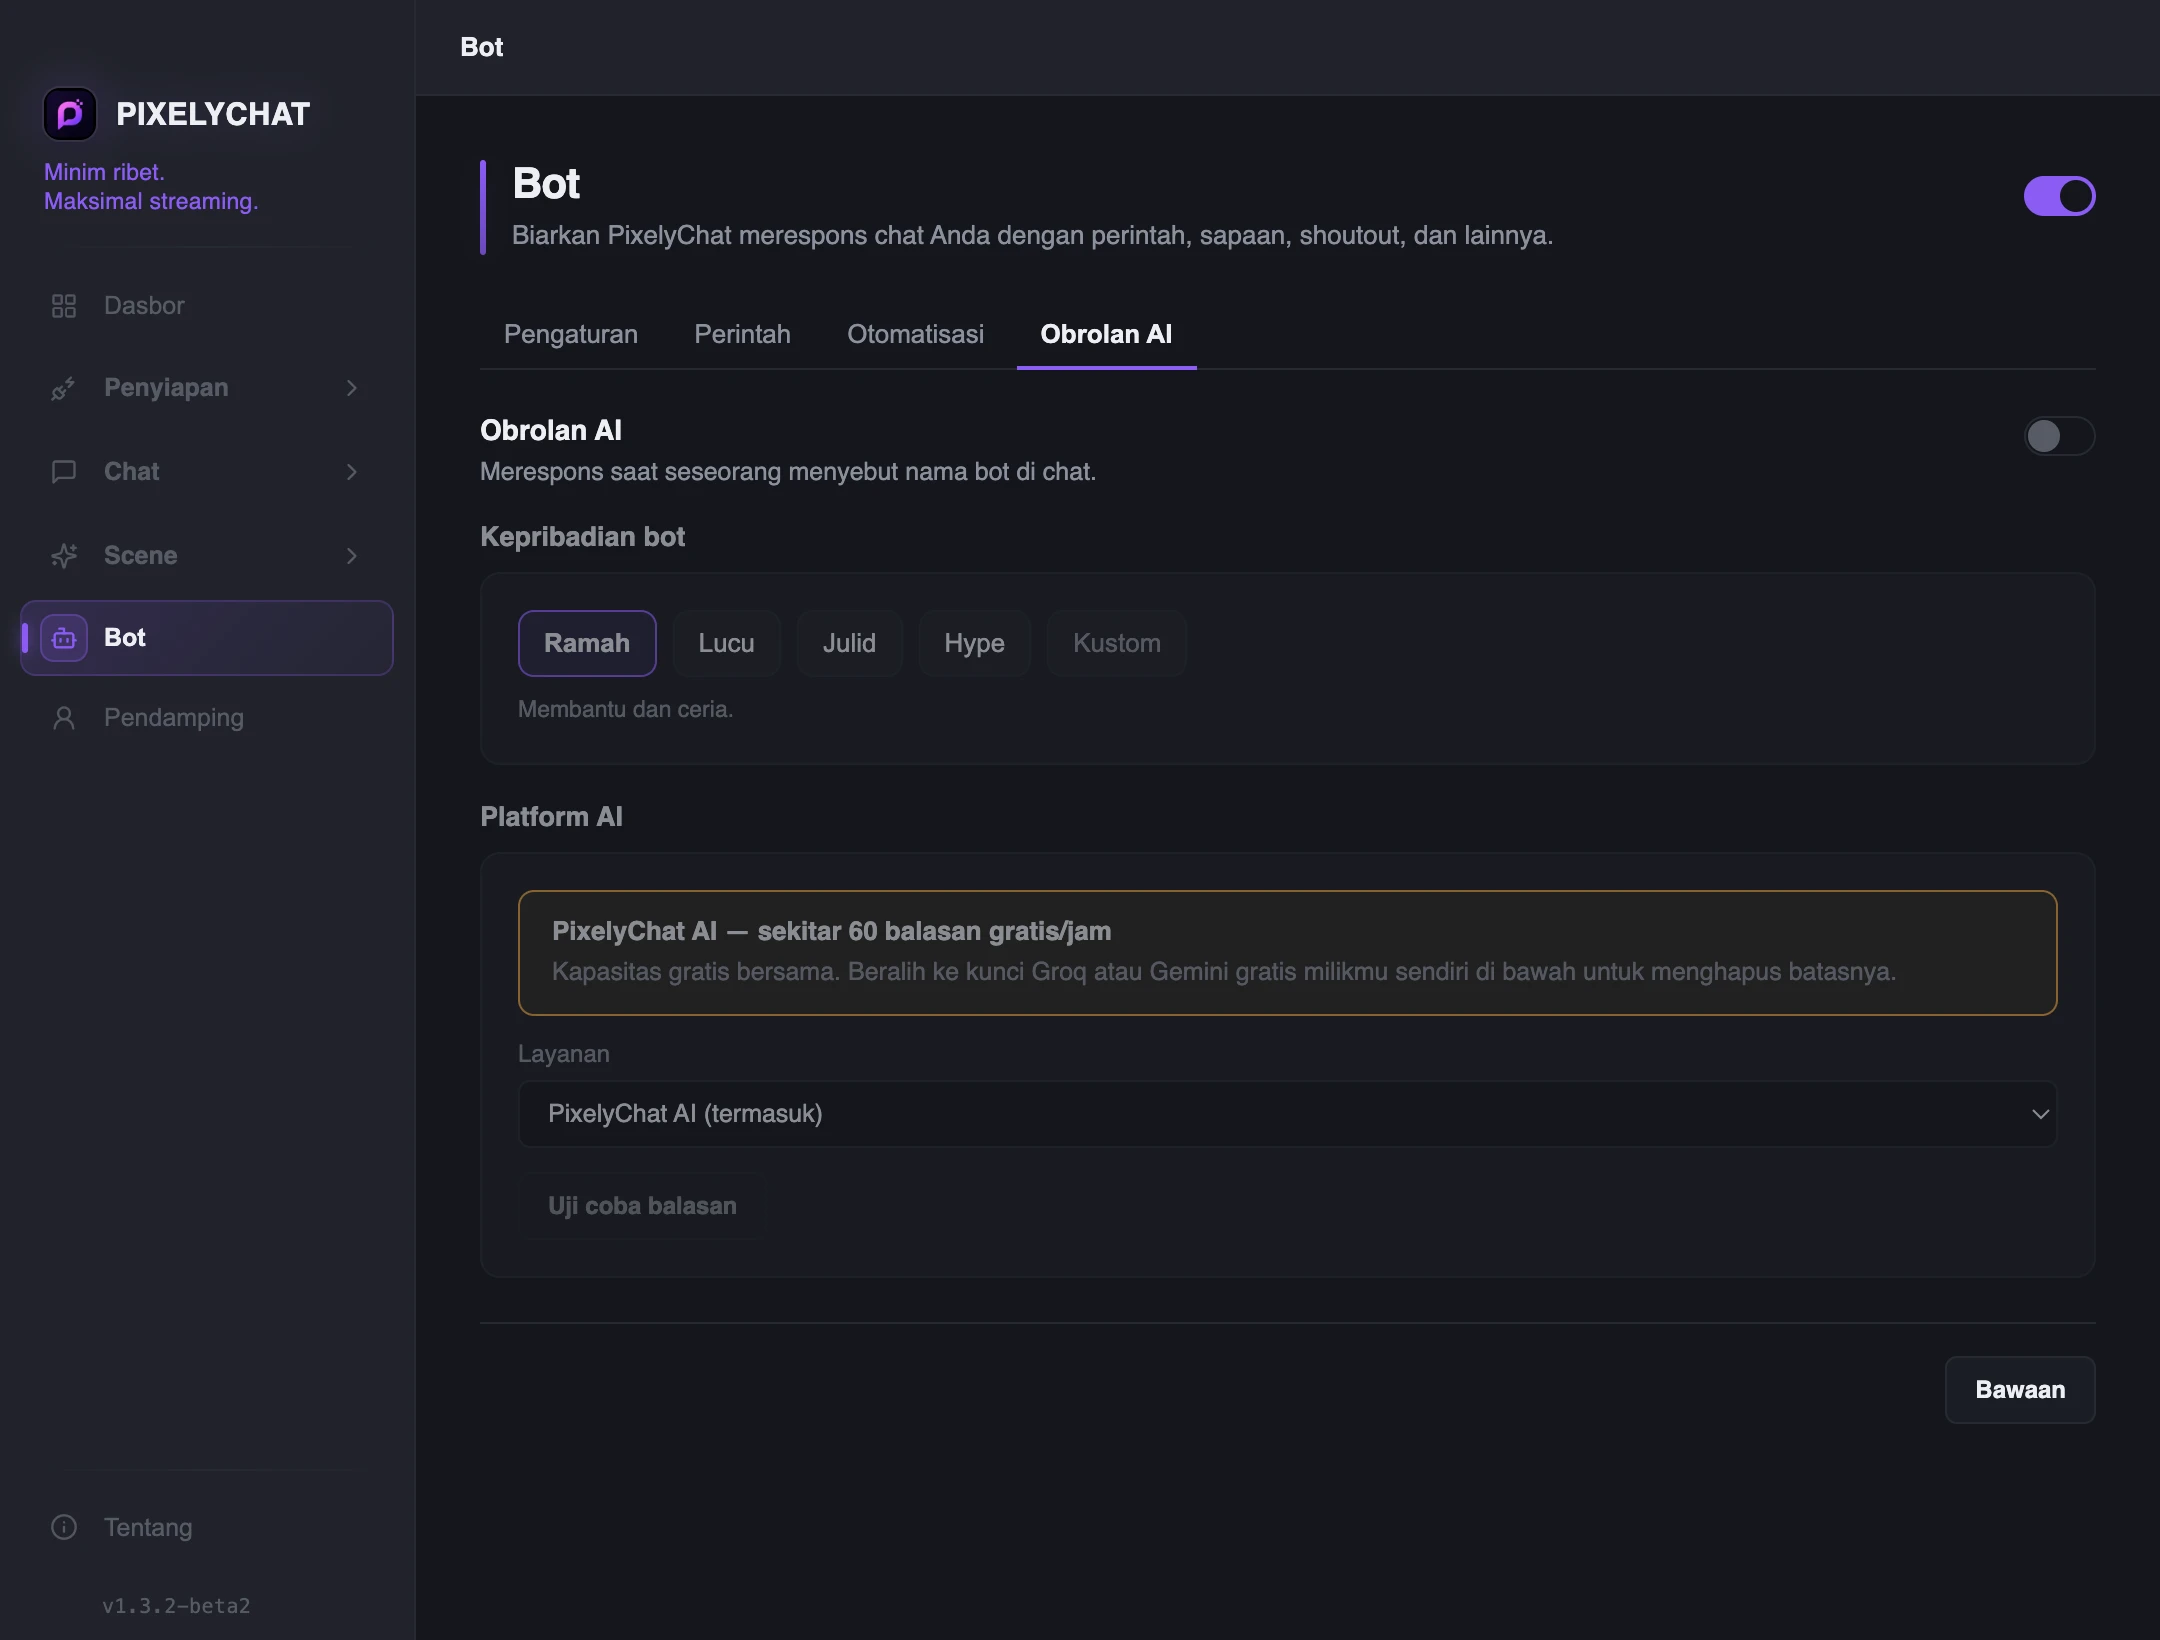Viewport: 2160px width, 1640px height.
Task: Expand the Scene menu chevron
Action: (351, 556)
